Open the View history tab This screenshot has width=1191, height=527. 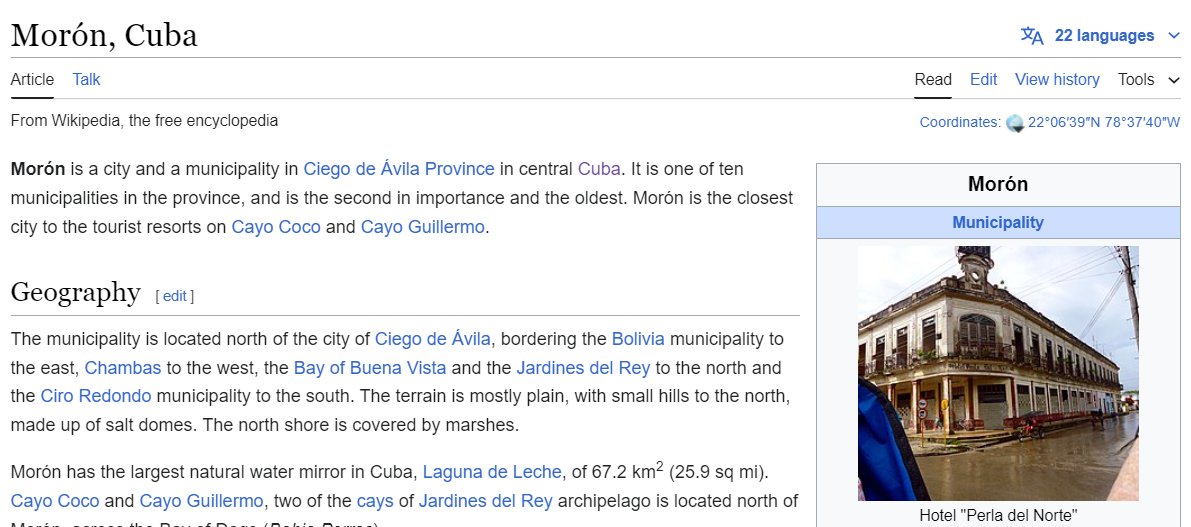(x=1057, y=80)
